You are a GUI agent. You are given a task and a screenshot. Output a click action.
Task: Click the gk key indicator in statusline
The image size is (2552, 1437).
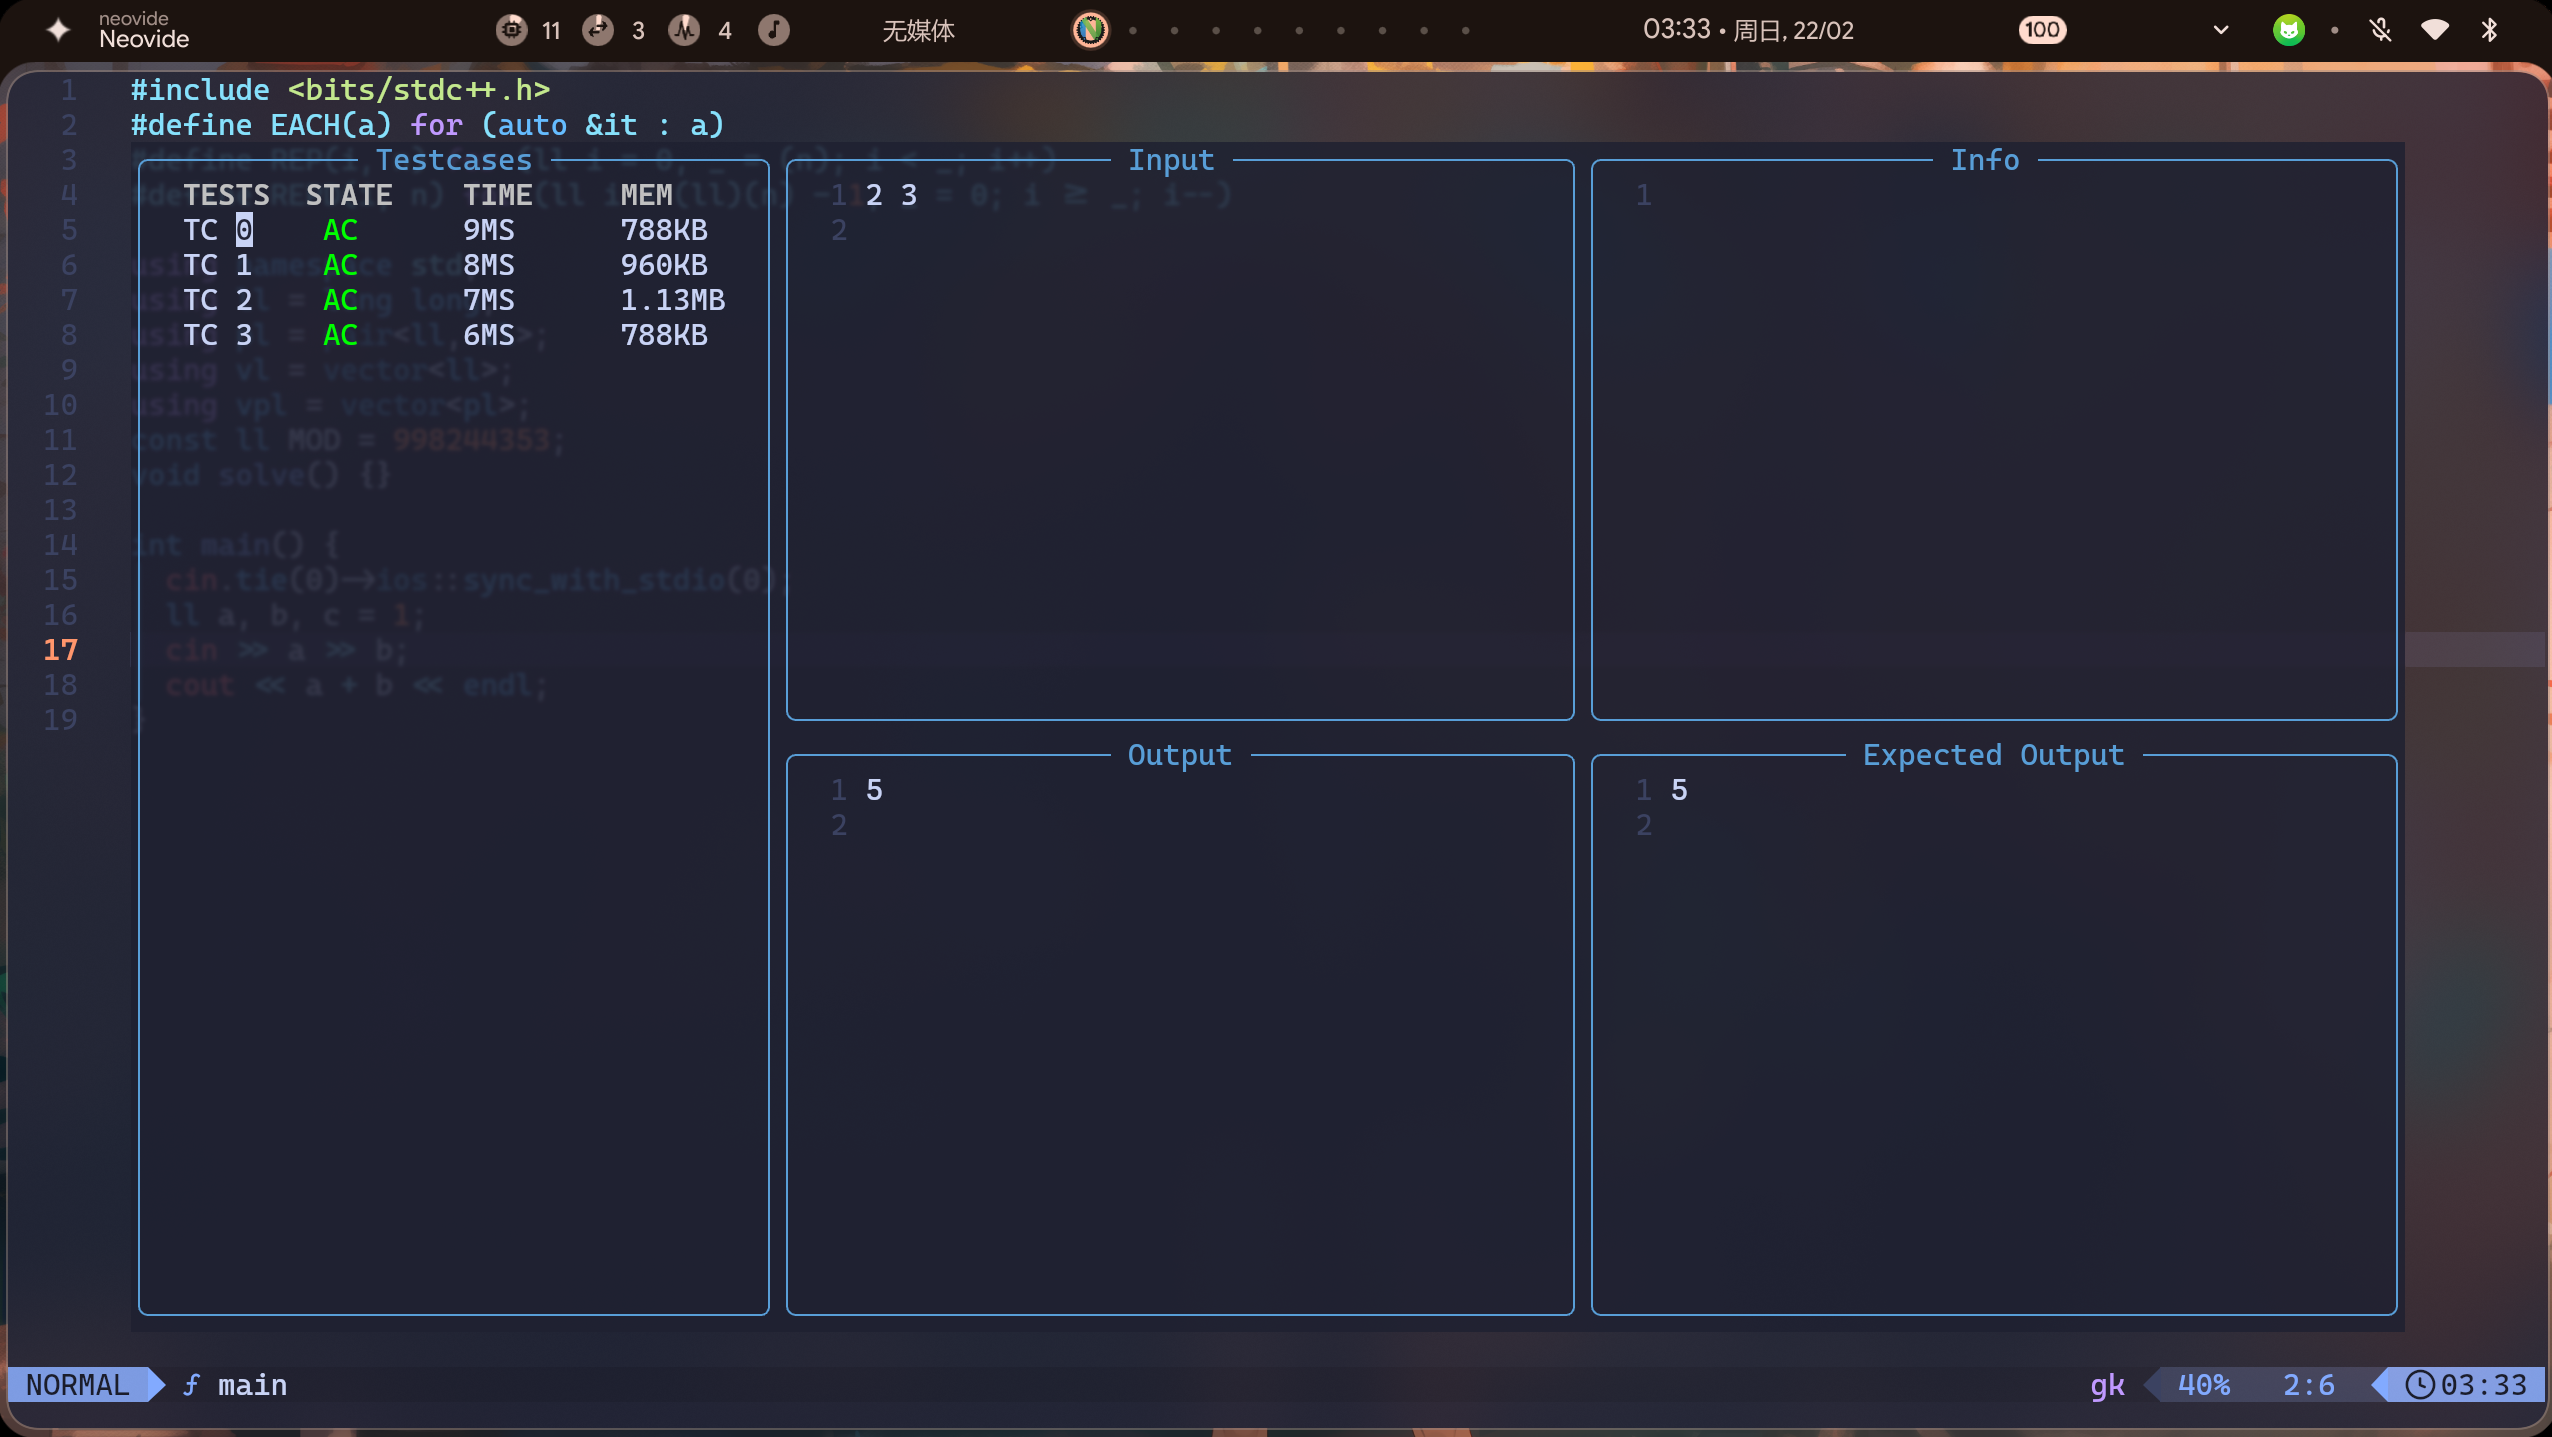[2107, 1385]
